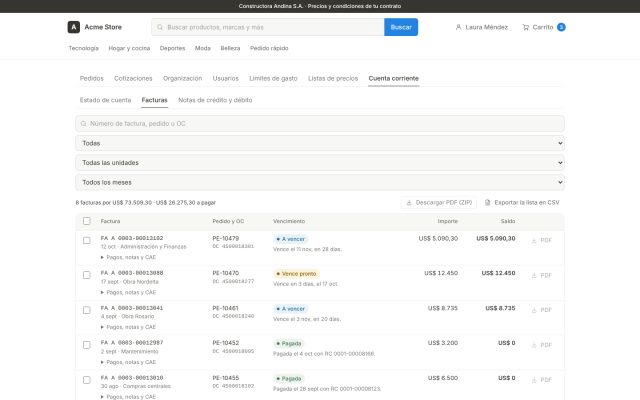Open the Todas status filter dropdown
Screen dimensions: 640x400
pos(320,143)
